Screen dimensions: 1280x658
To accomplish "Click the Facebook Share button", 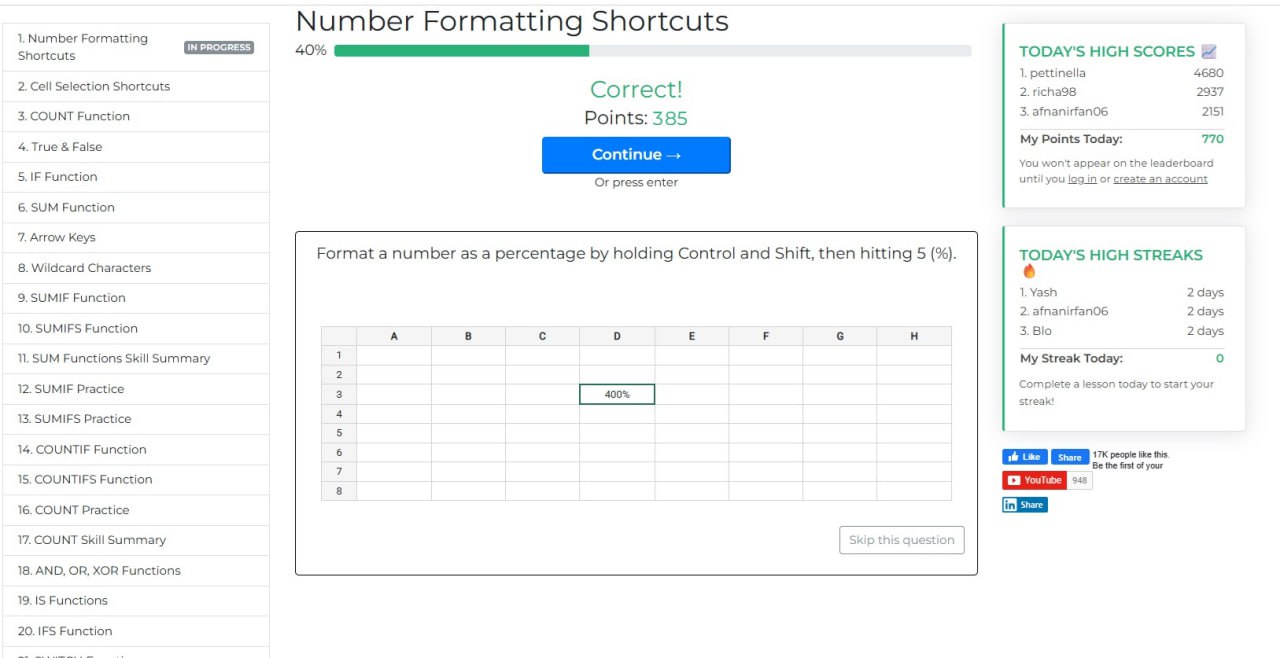I will click(1069, 457).
